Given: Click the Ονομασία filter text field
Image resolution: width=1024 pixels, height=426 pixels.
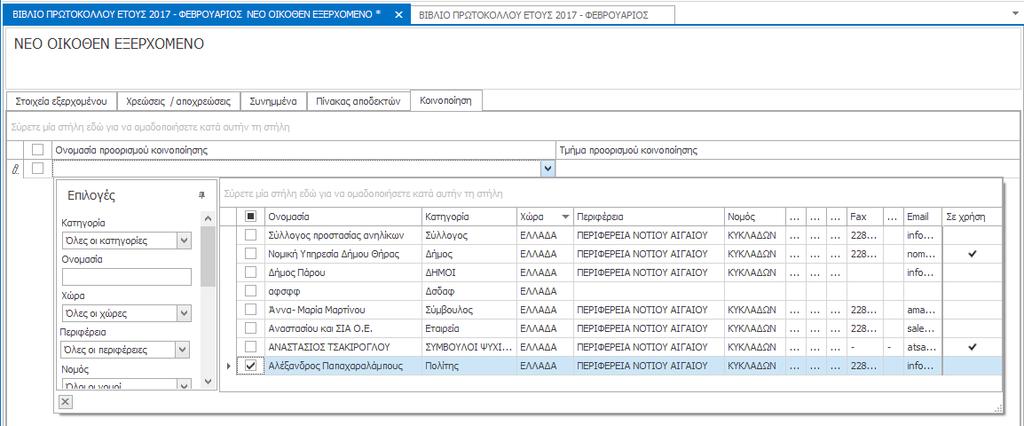Looking at the screenshot, I should pyautogui.click(x=126, y=277).
